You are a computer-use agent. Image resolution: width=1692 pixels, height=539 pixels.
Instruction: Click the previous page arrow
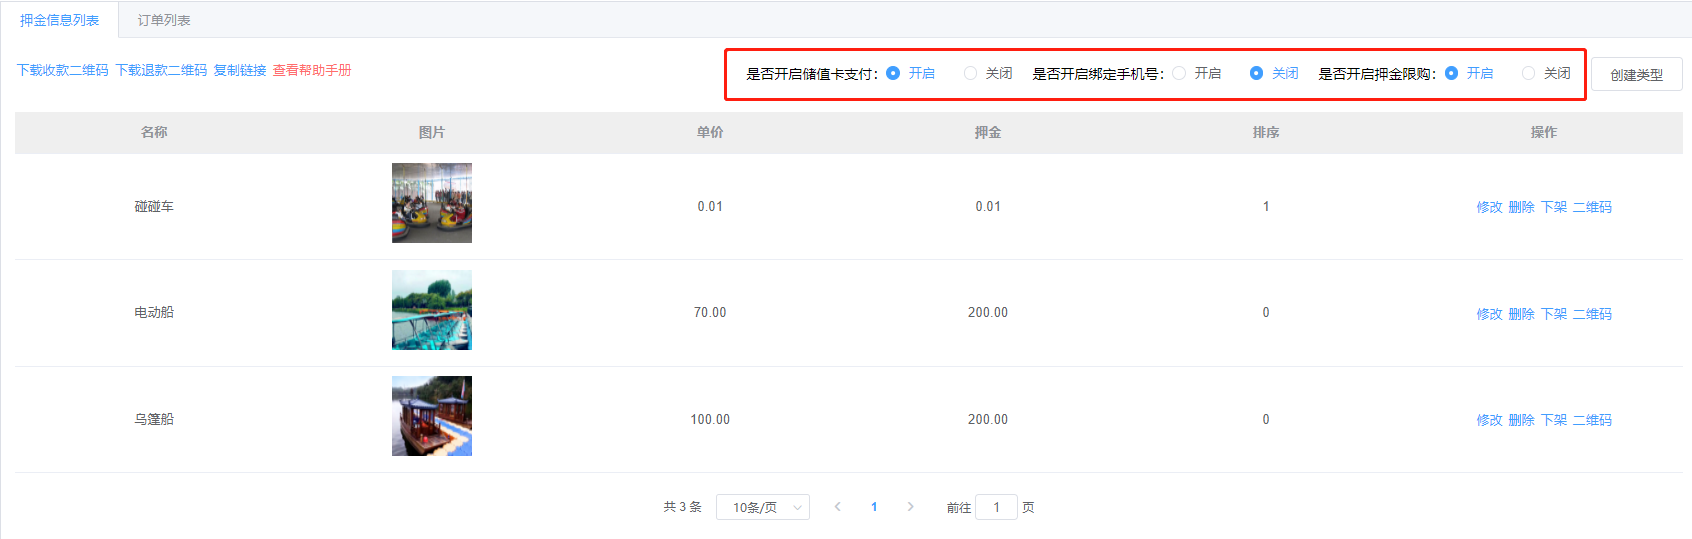click(837, 507)
